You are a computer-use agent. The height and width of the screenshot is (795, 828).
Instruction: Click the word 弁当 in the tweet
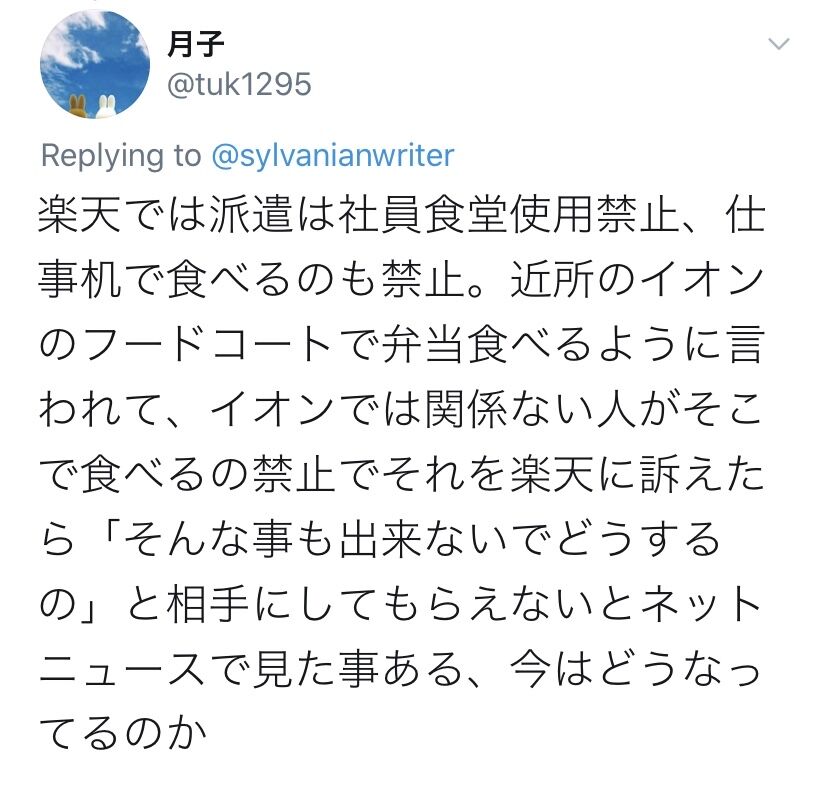tap(424, 344)
